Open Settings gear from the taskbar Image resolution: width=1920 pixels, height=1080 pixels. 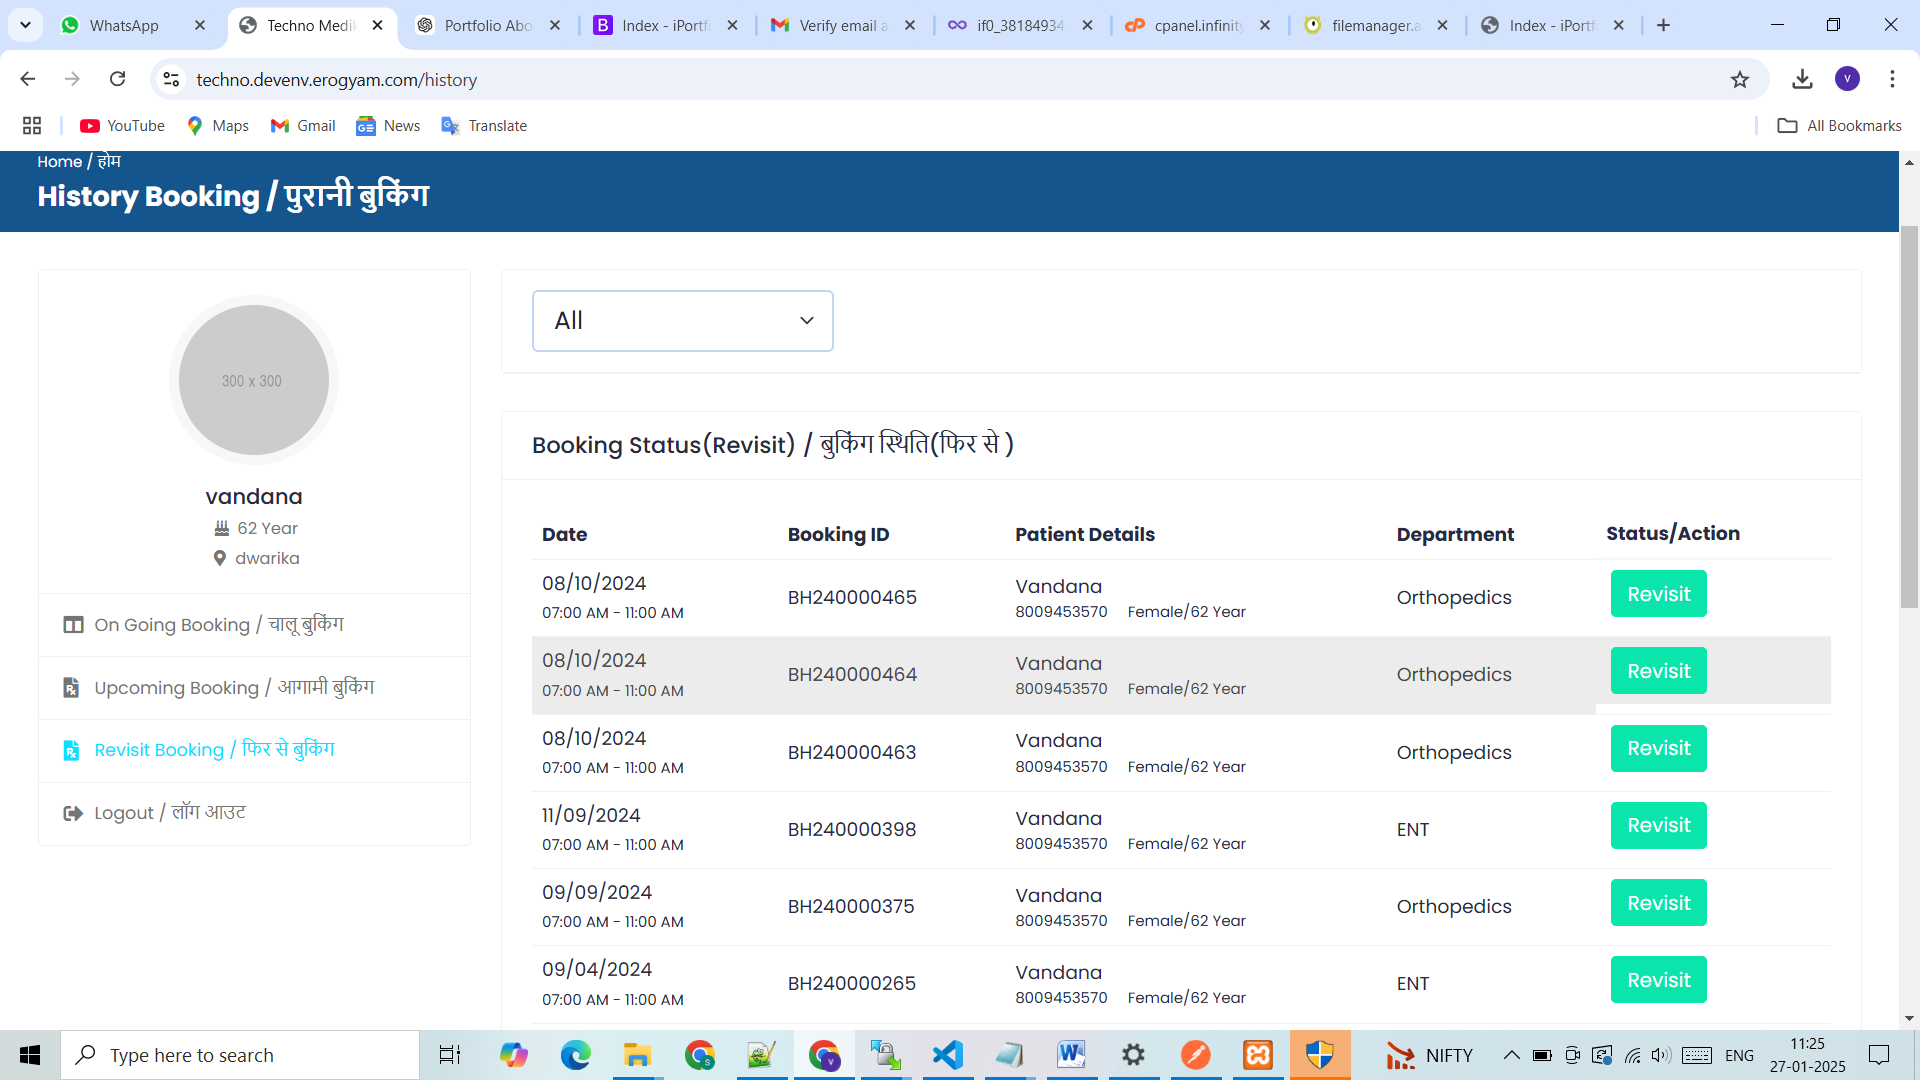point(1133,1055)
